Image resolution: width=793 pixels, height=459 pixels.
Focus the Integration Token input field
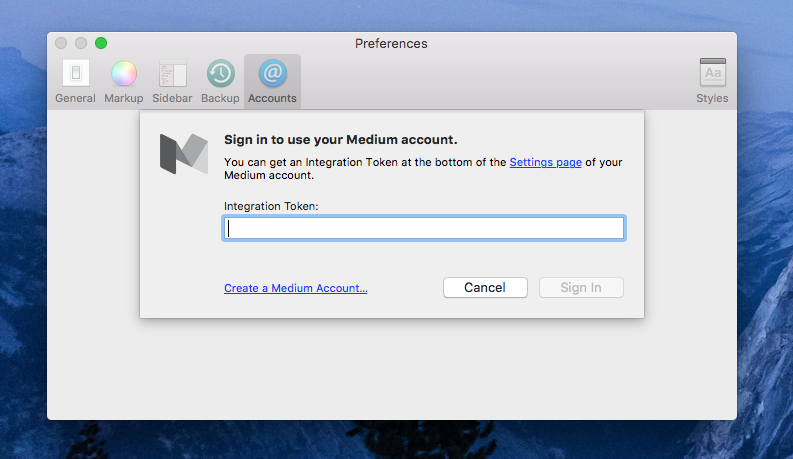tap(424, 228)
